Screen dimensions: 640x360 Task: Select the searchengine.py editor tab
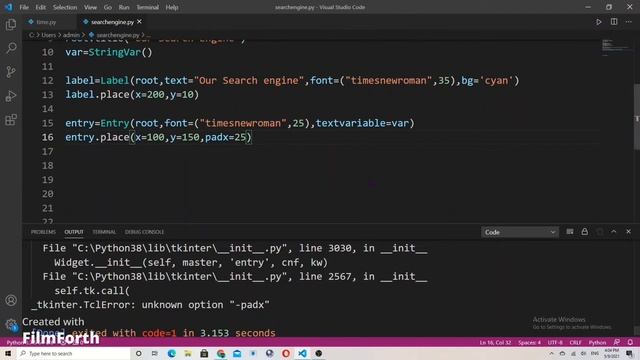pos(112,22)
